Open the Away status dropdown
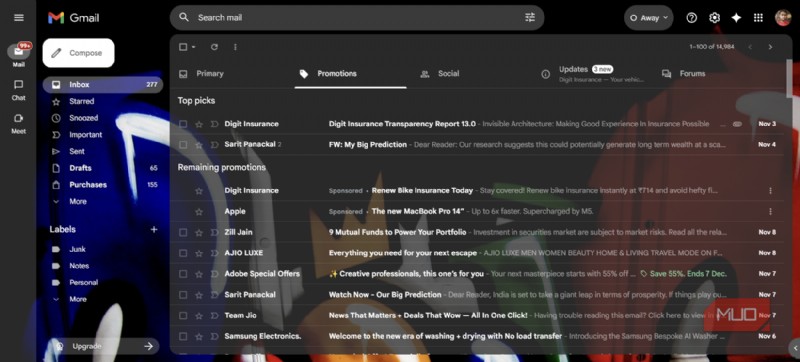Screen dimensions: 800x362 648,18
